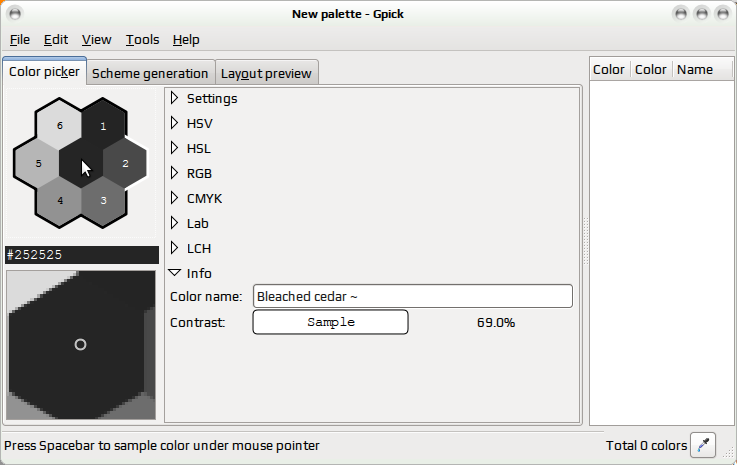Click the second Color column header

(x=652, y=70)
